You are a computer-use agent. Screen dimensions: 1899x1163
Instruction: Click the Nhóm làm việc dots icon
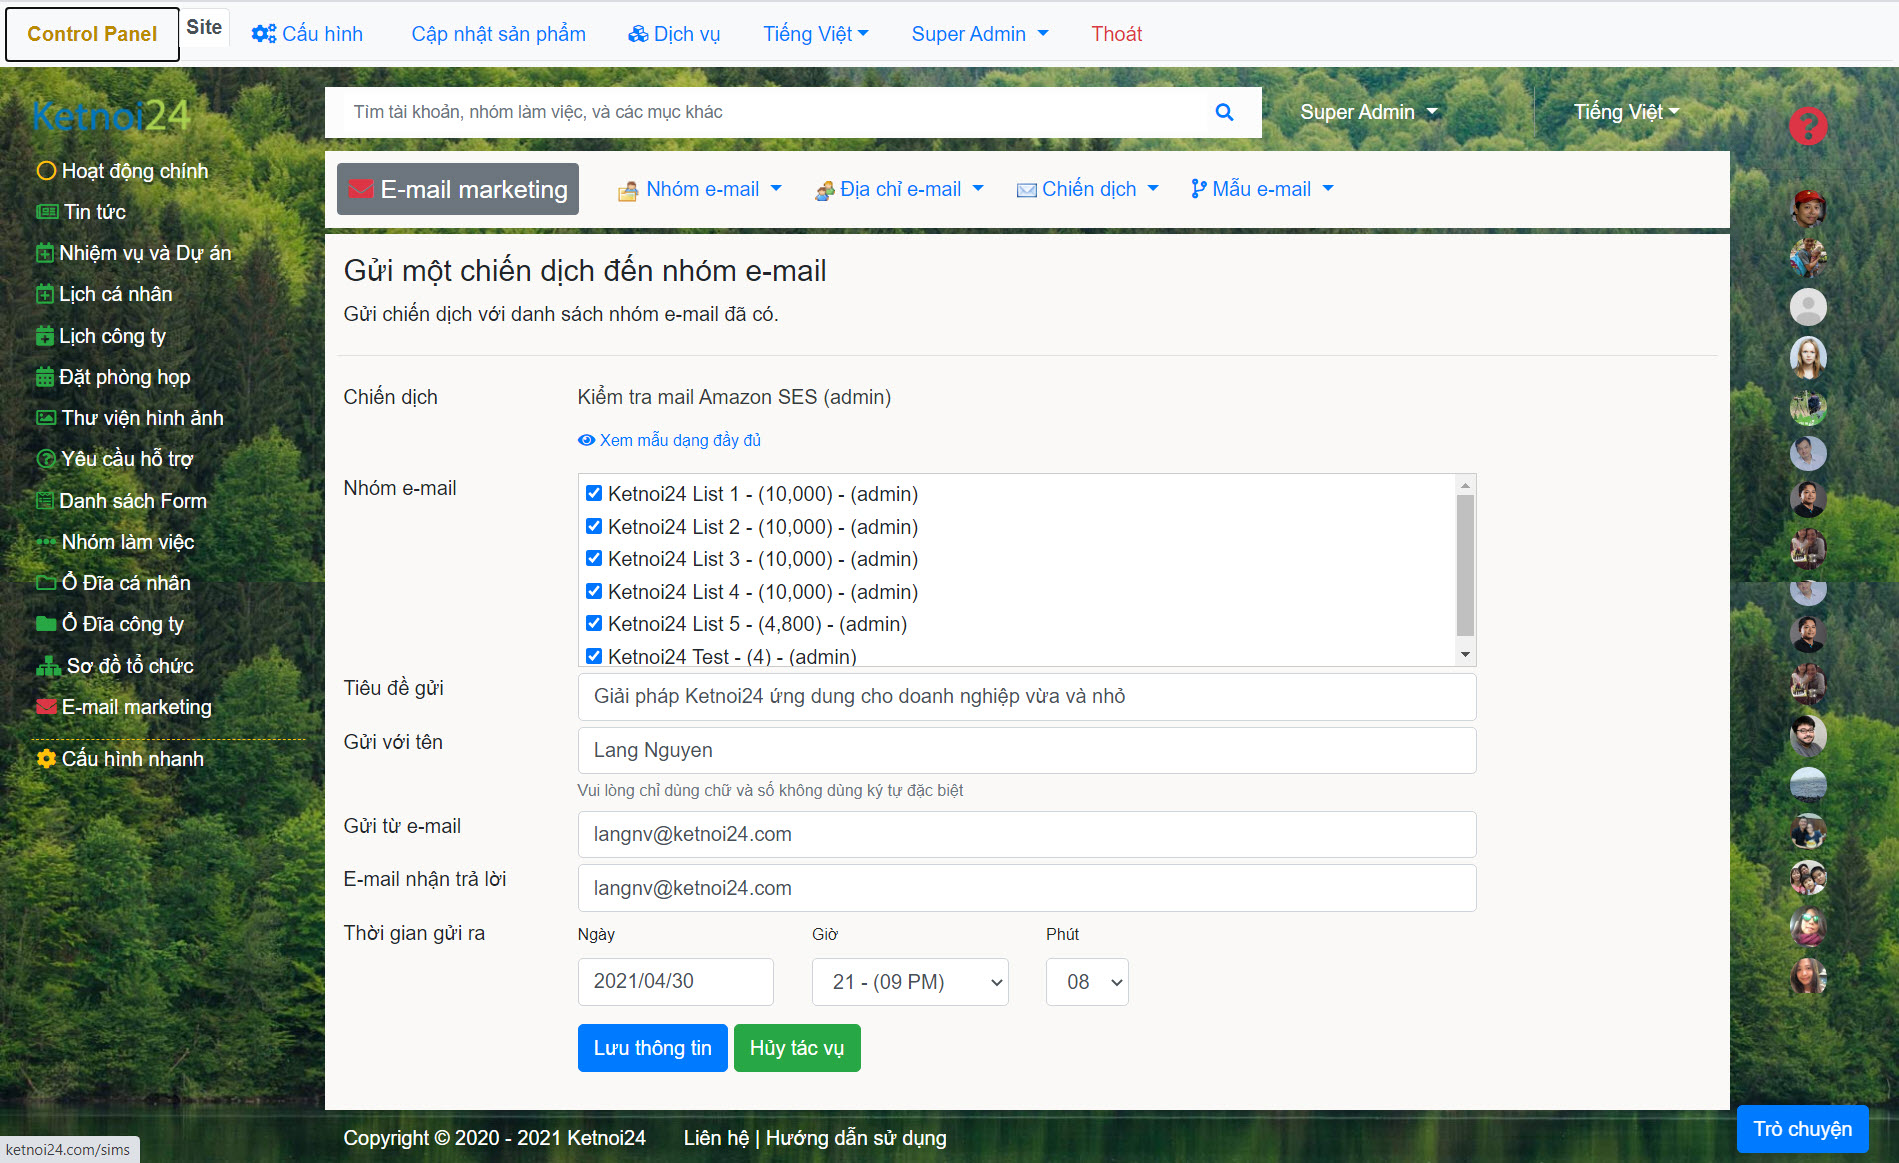coord(46,542)
